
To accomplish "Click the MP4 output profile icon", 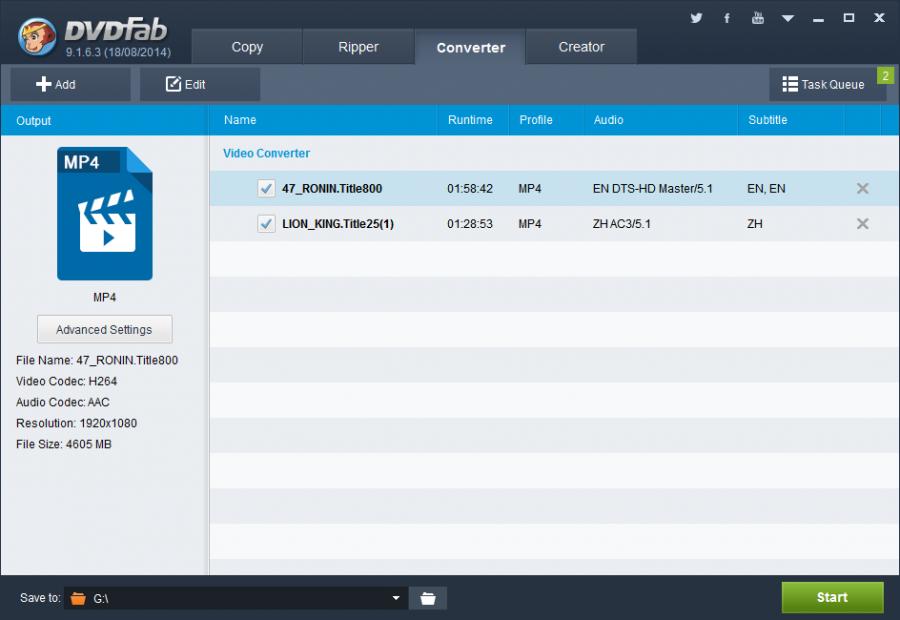I will [105, 214].
